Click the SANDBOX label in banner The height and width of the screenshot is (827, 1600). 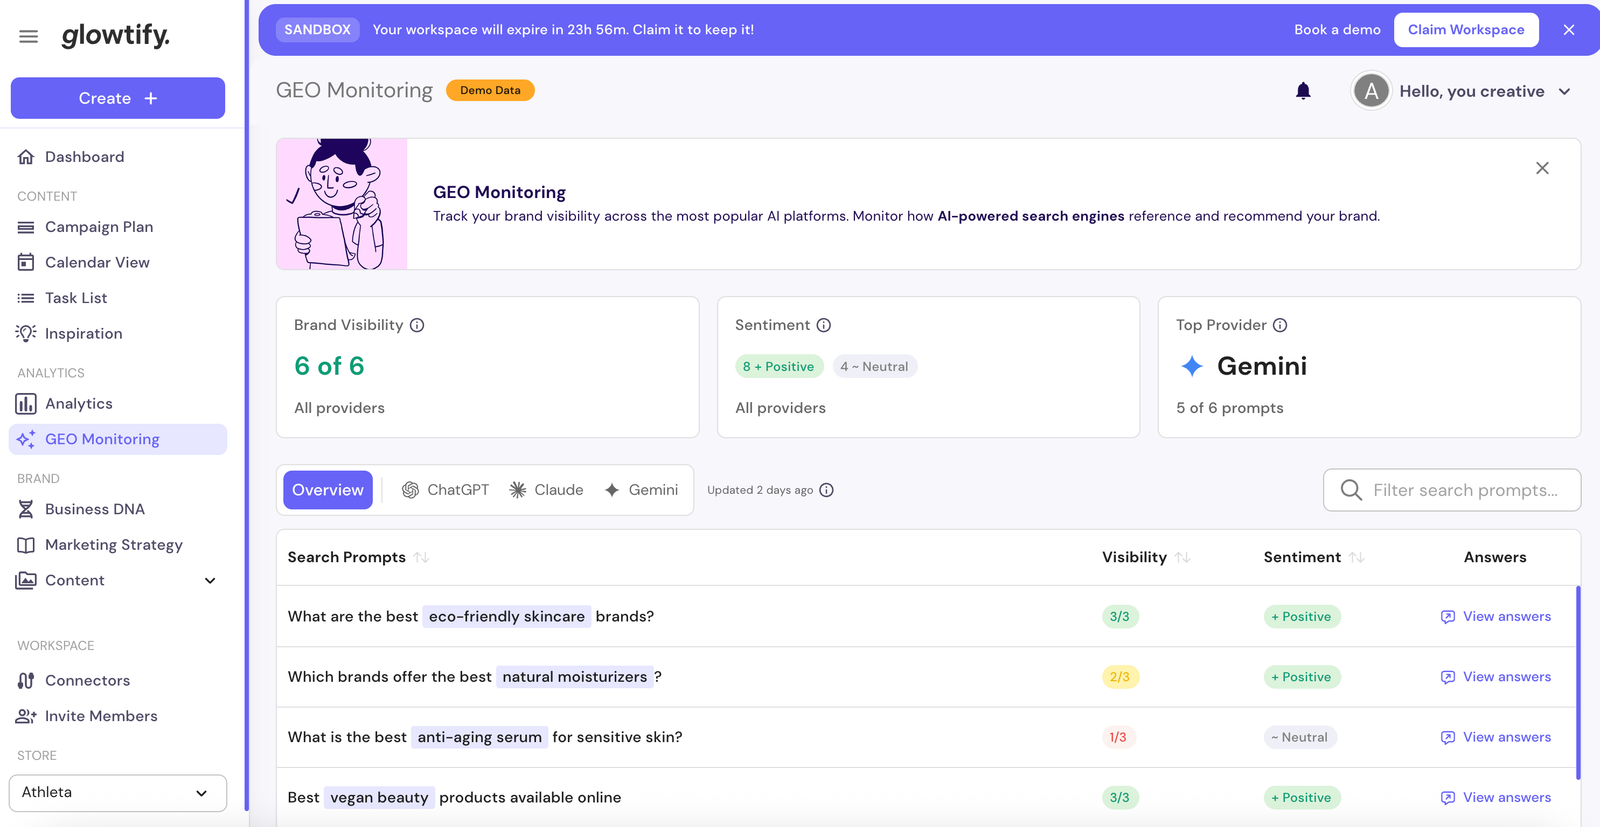tap(317, 30)
